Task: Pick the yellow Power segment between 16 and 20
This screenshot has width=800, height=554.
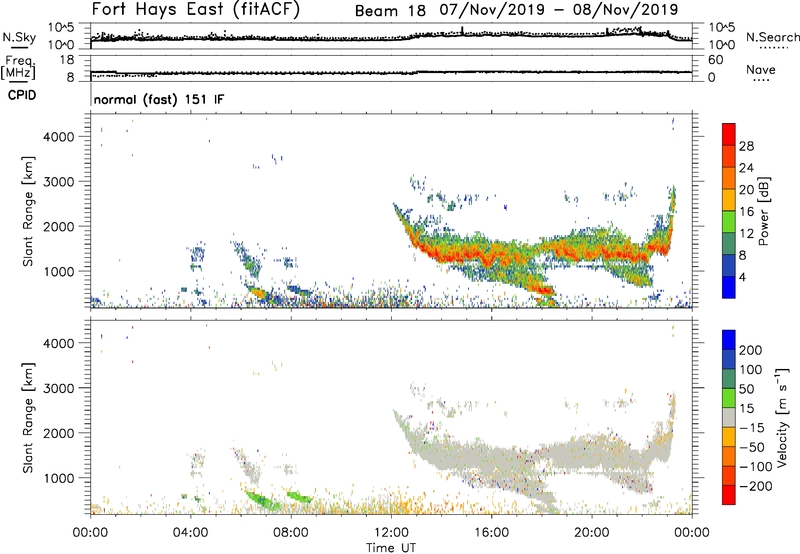Action: 729,200
